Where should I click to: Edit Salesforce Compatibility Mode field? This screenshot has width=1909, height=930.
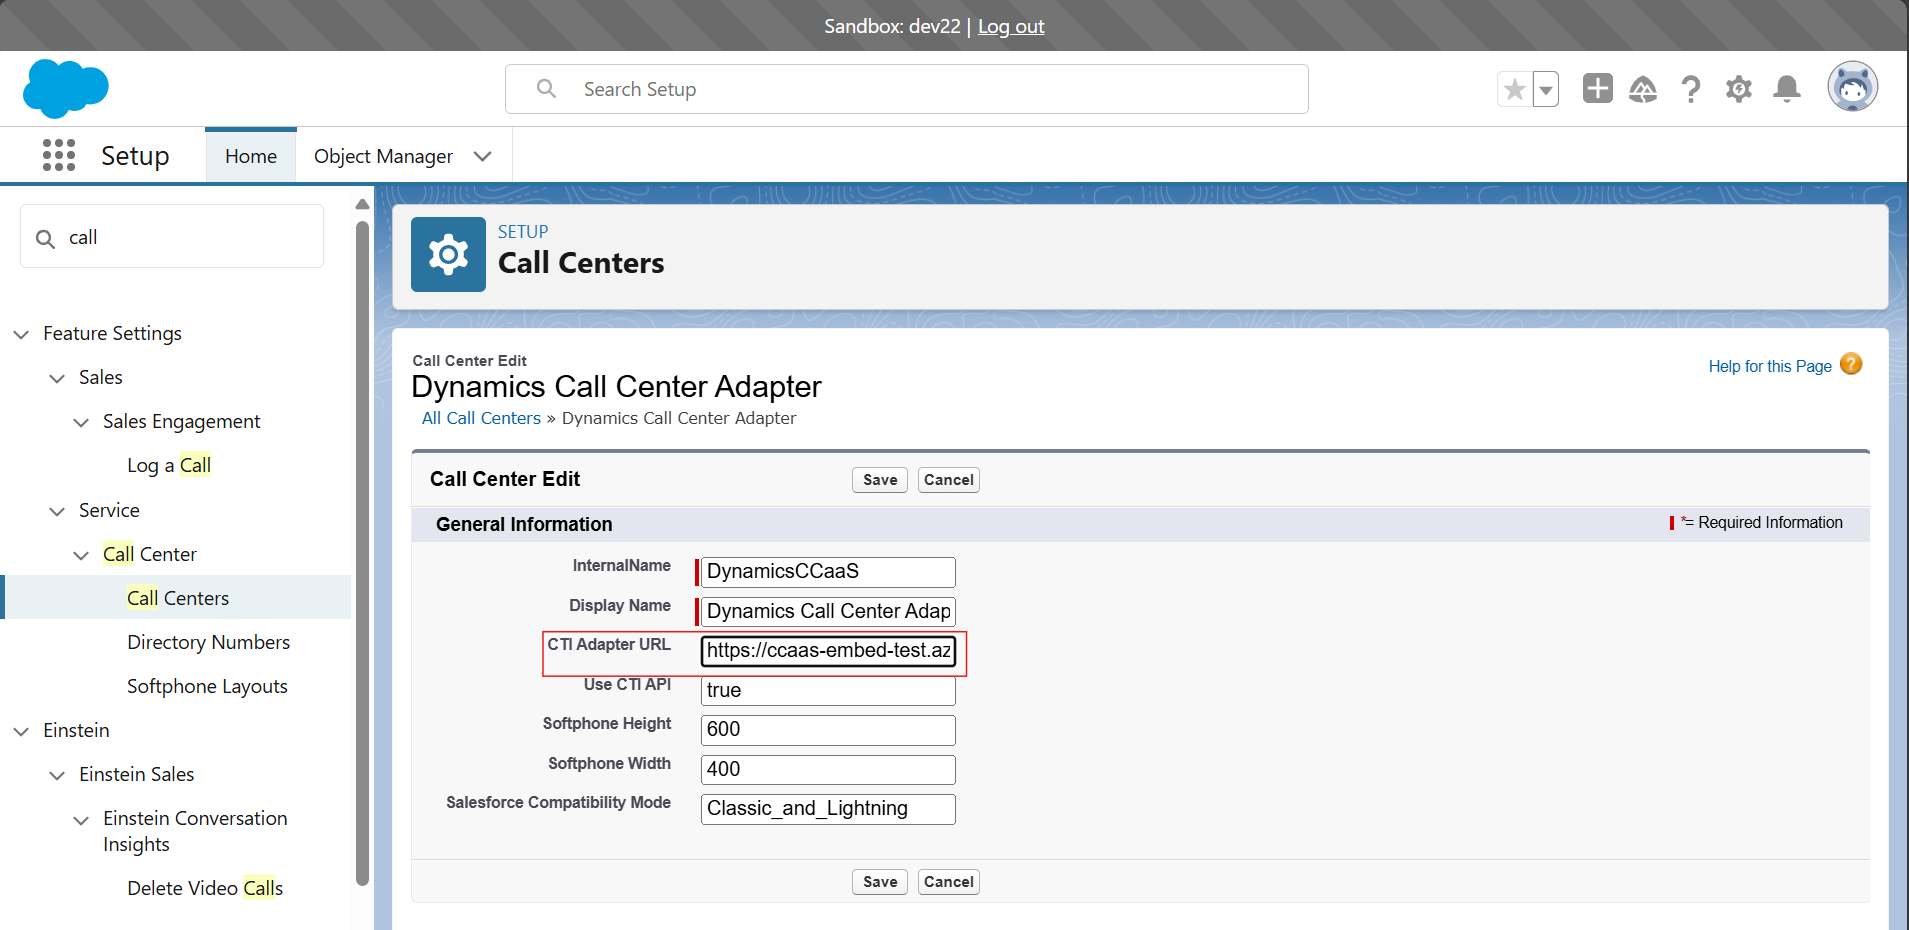pyautogui.click(x=828, y=809)
